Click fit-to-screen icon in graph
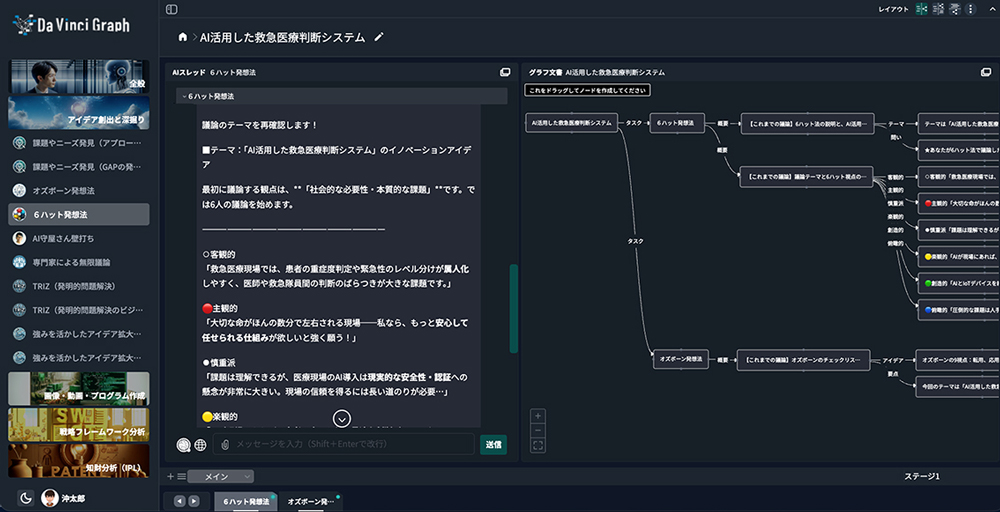Screen dimensions: 1000x512 (x=538, y=446)
